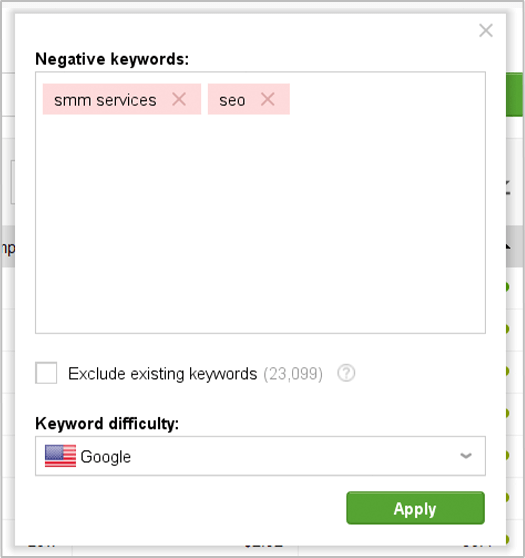The height and width of the screenshot is (558, 525).
Task: Open help tooltip beside Exclude existing keywords
Action: (346, 373)
